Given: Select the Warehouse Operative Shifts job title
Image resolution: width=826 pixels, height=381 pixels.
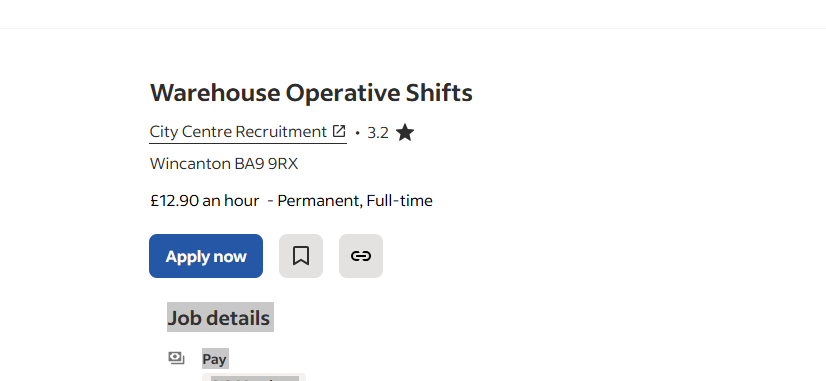Looking at the screenshot, I should click(311, 93).
